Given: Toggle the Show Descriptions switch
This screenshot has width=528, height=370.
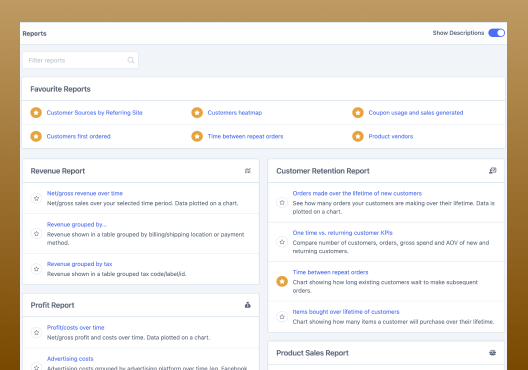Looking at the screenshot, I should 496,33.
